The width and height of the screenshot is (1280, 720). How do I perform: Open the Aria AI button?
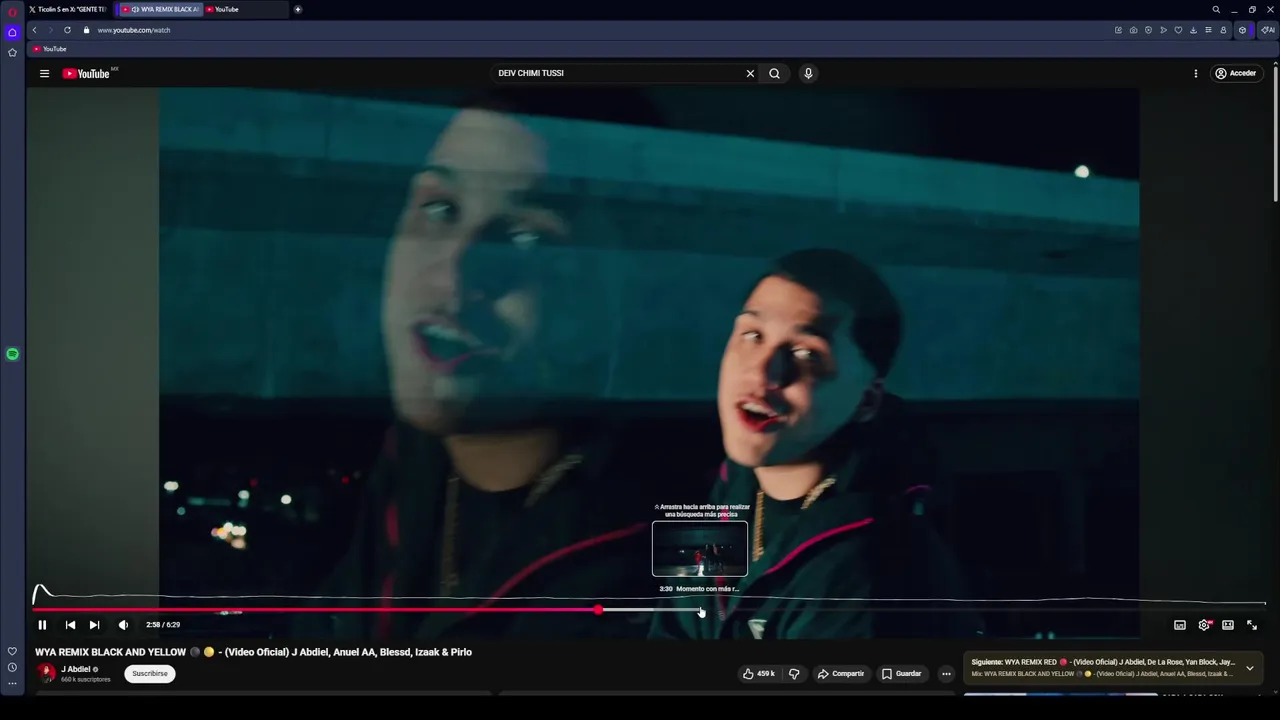click(x=1268, y=30)
